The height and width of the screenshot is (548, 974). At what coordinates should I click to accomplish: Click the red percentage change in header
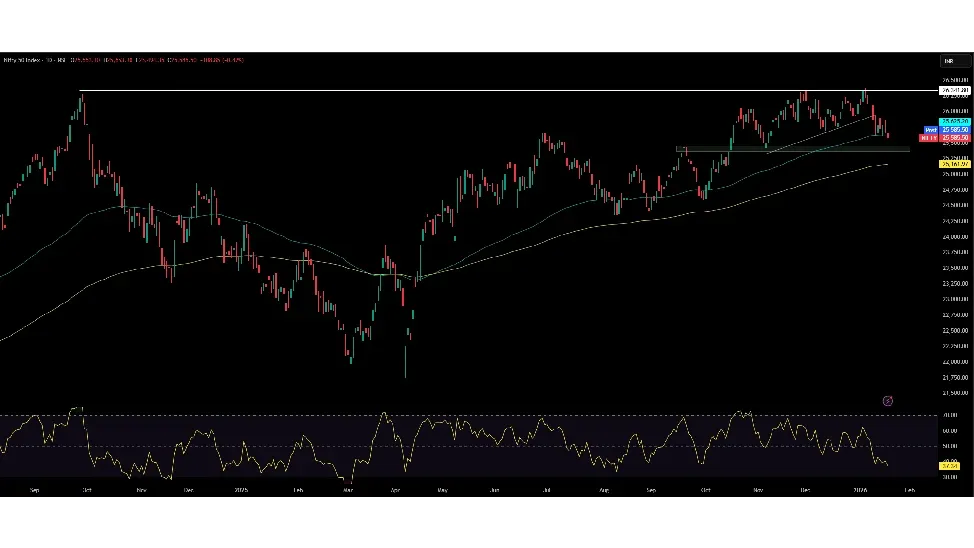pyautogui.click(x=232, y=60)
